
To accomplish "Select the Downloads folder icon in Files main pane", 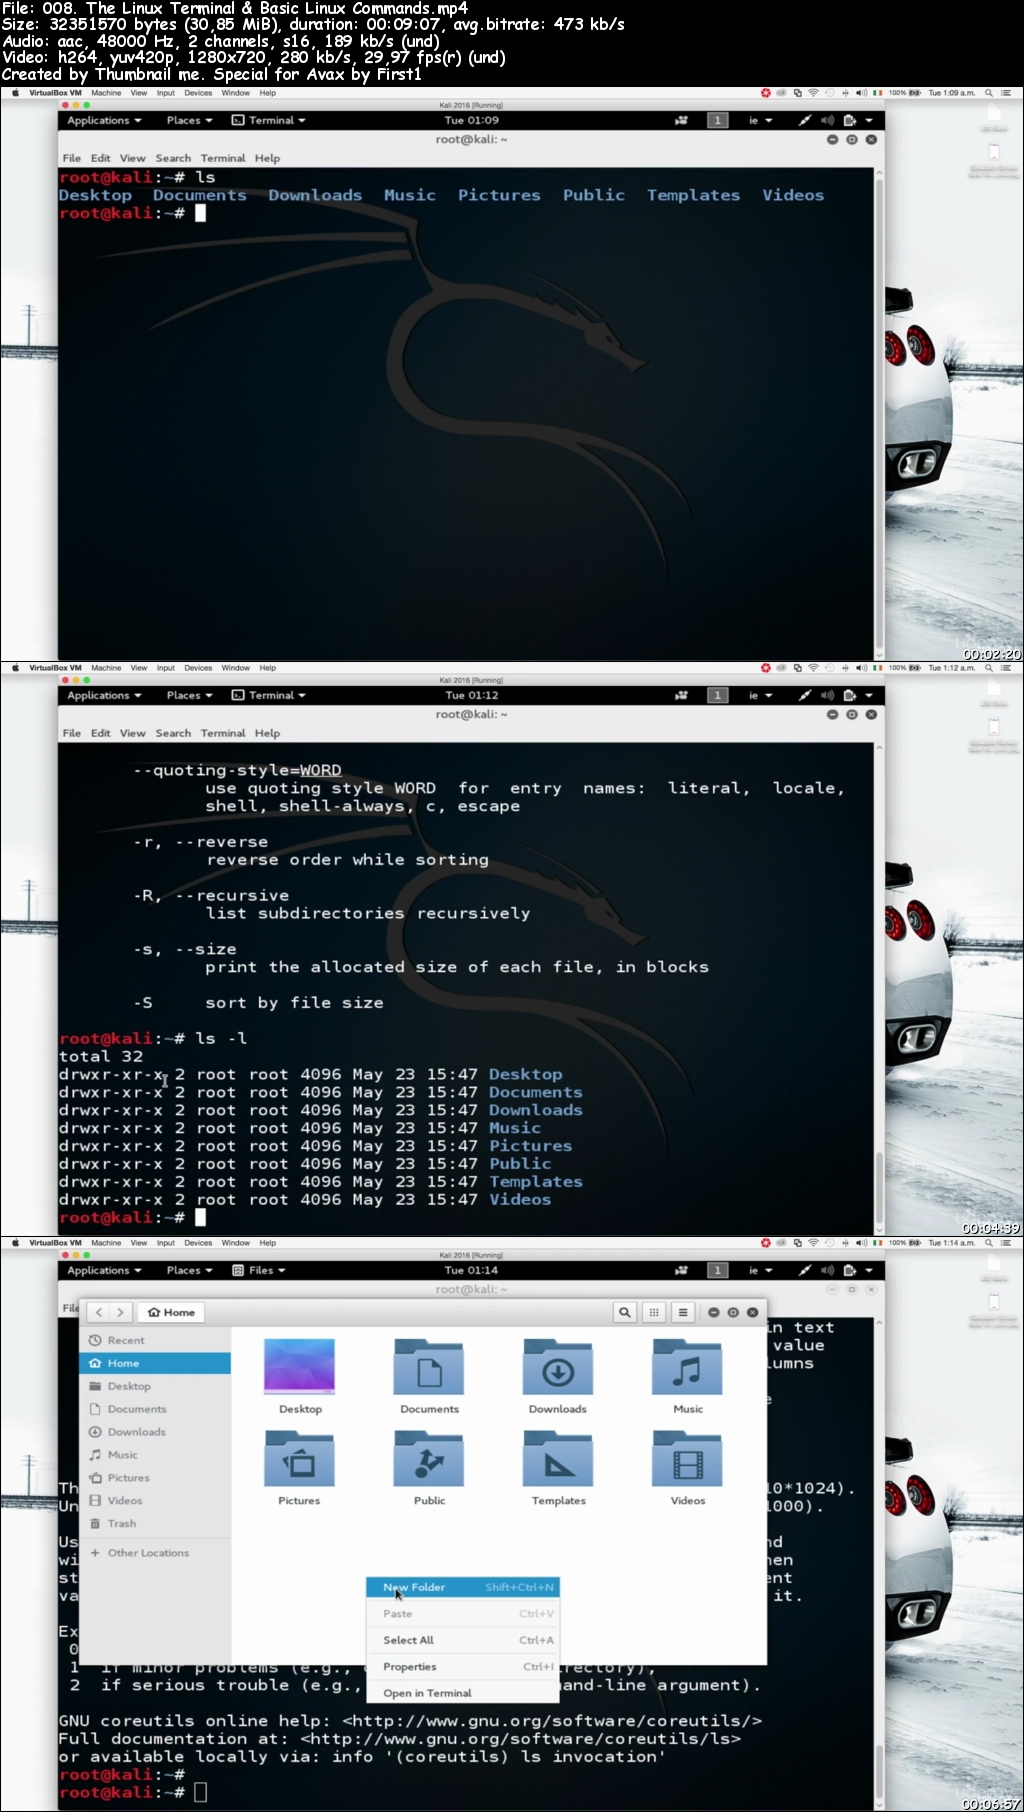I will (x=558, y=1366).
